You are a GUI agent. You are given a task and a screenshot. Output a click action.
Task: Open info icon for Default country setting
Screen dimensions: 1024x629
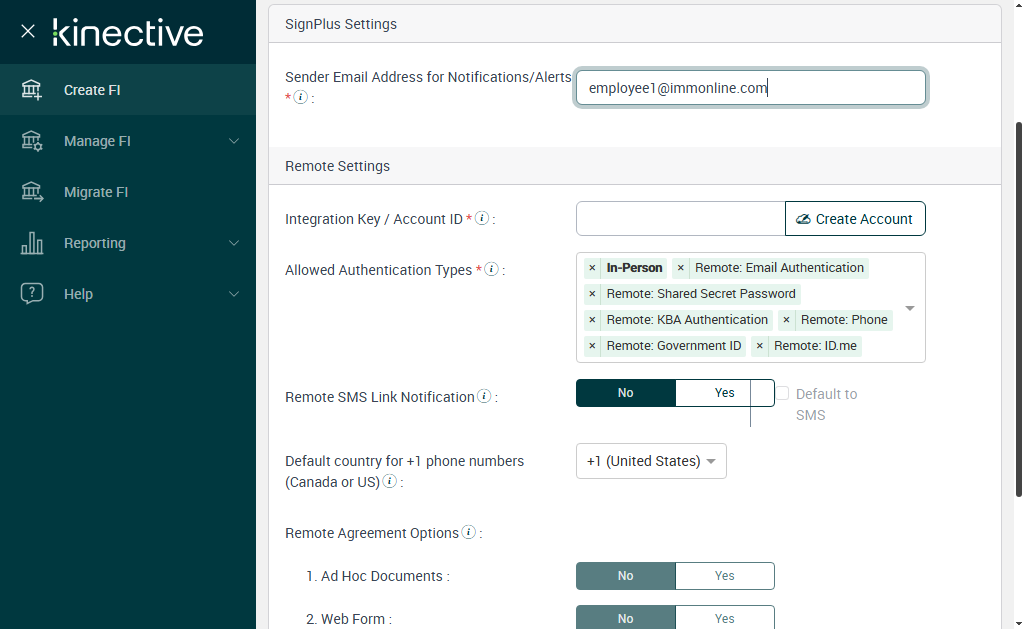389,481
